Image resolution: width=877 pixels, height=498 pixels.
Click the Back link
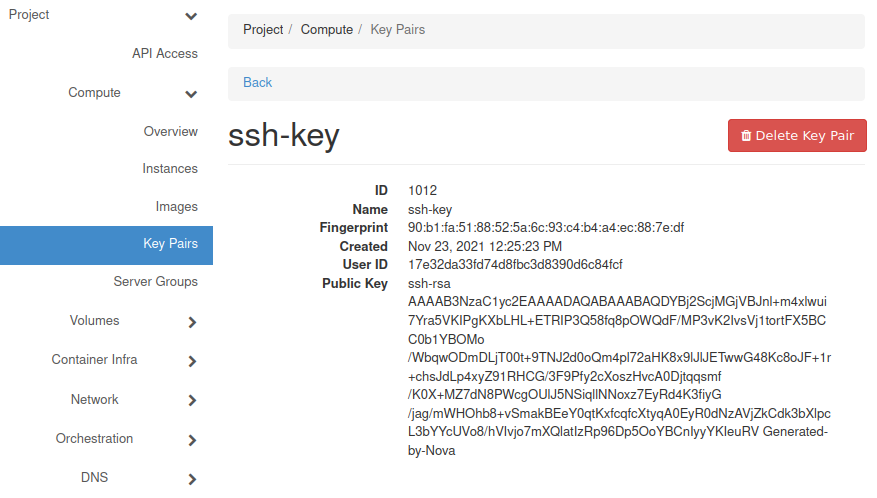pyautogui.click(x=257, y=83)
